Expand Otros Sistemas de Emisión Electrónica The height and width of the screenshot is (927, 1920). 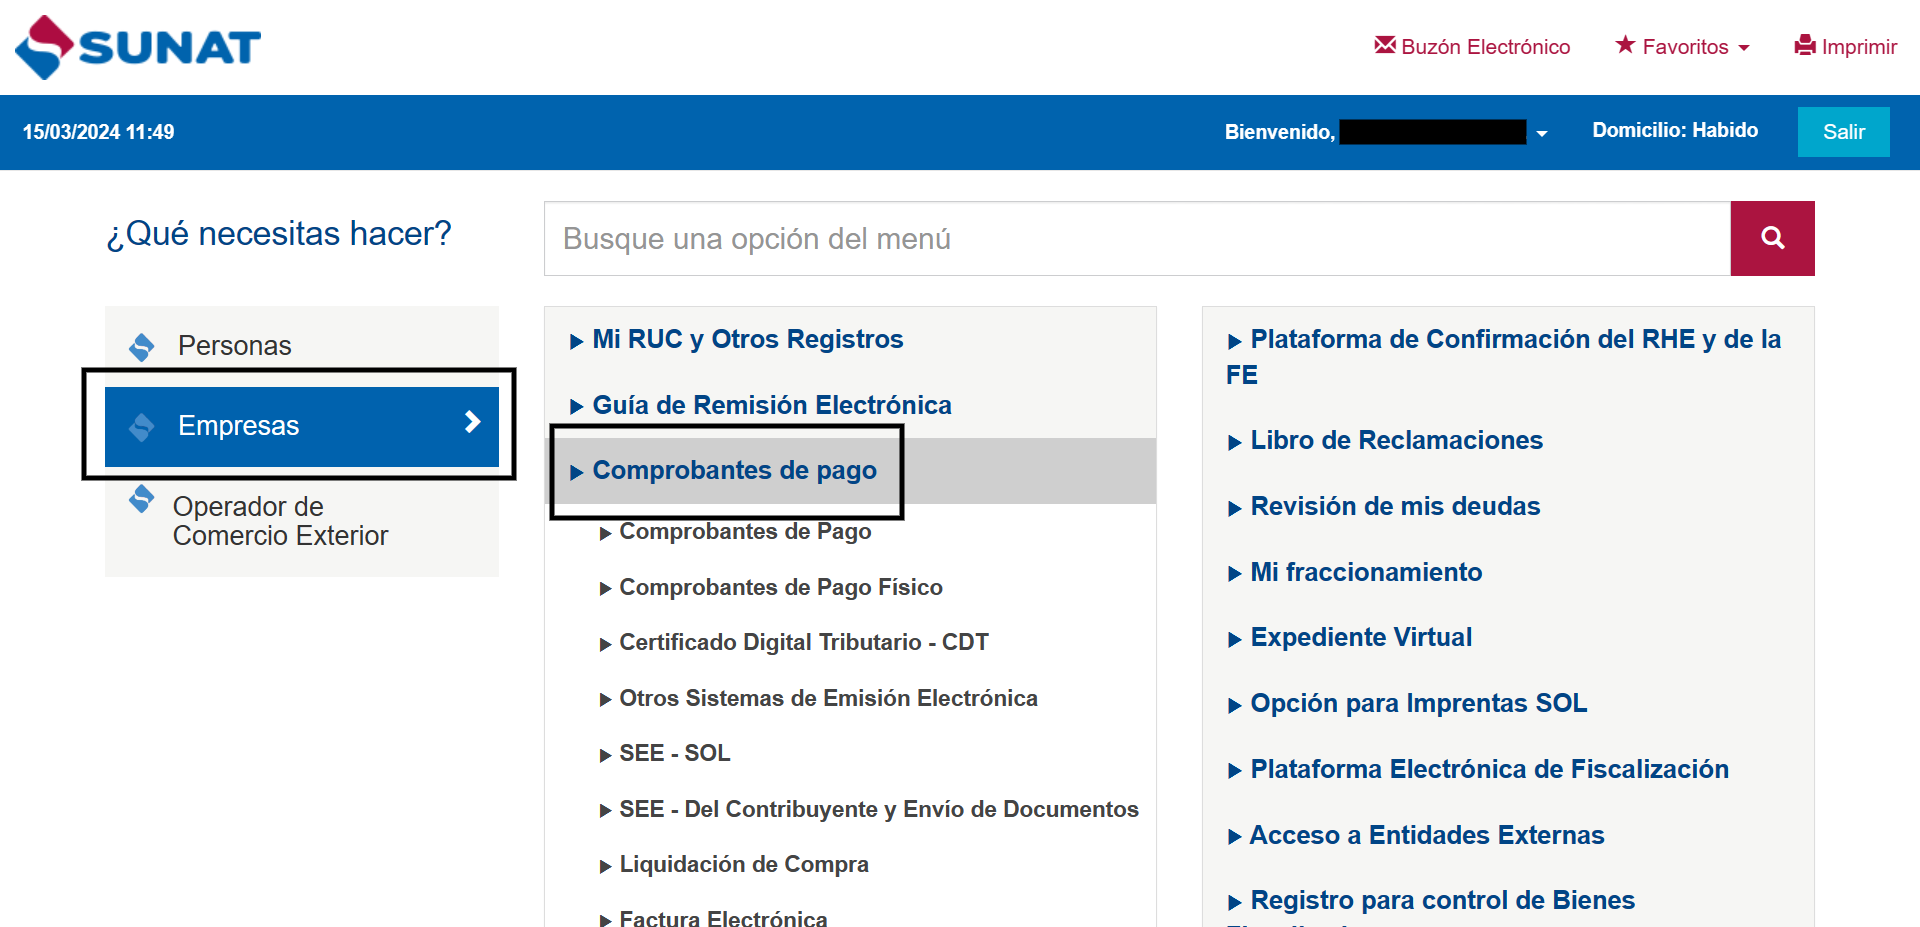coord(819,699)
